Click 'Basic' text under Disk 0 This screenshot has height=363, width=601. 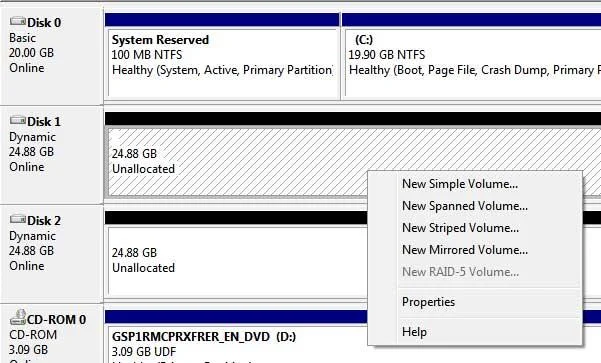[23, 38]
